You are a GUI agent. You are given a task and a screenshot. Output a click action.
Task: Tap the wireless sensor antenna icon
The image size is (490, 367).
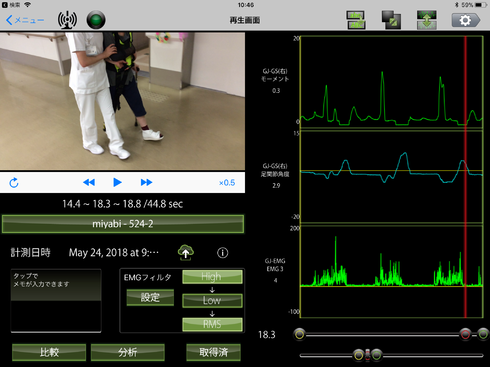click(x=67, y=20)
